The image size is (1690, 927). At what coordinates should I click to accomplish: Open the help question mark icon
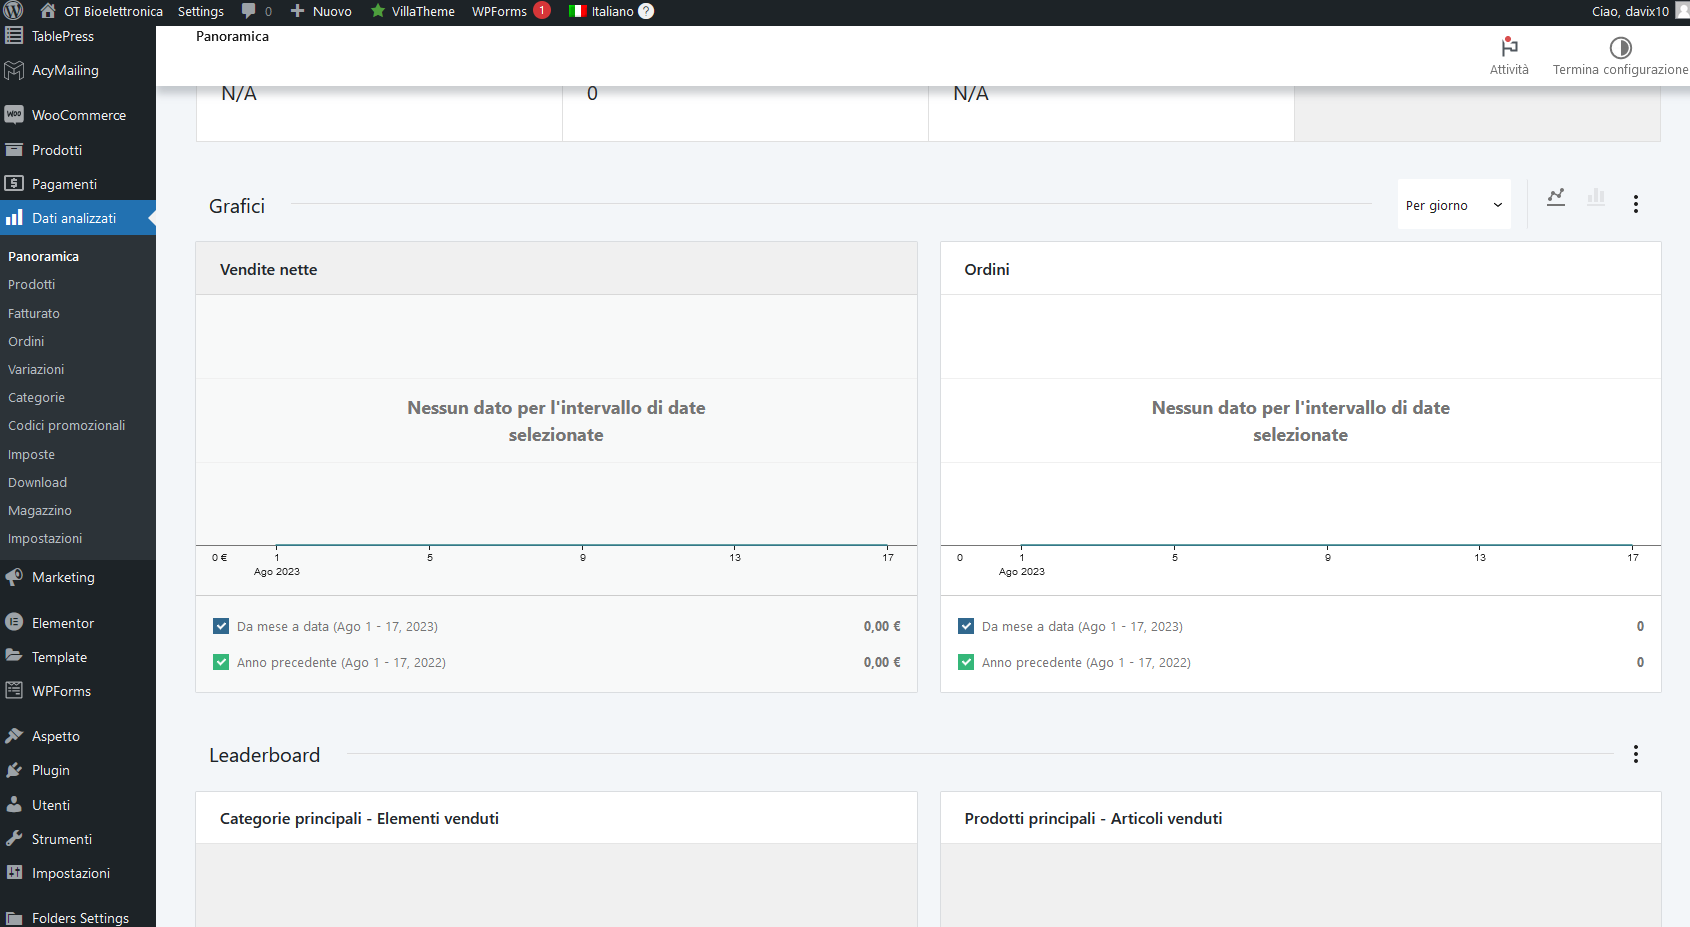pyautogui.click(x=646, y=11)
